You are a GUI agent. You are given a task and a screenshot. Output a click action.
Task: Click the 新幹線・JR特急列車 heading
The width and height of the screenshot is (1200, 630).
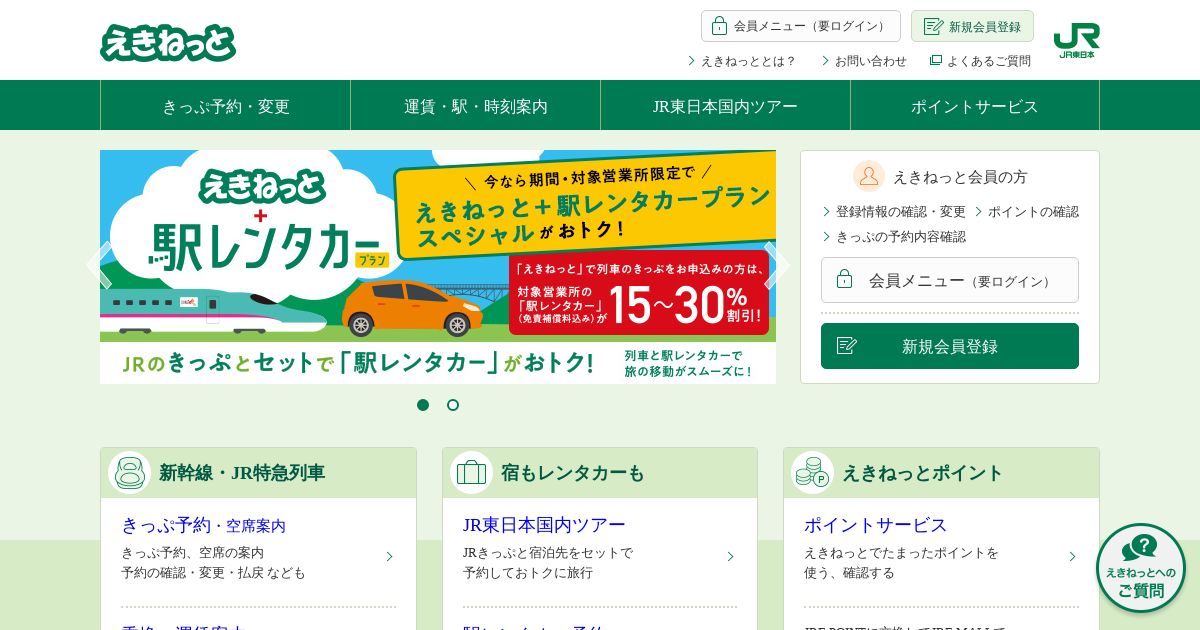point(242,473)
